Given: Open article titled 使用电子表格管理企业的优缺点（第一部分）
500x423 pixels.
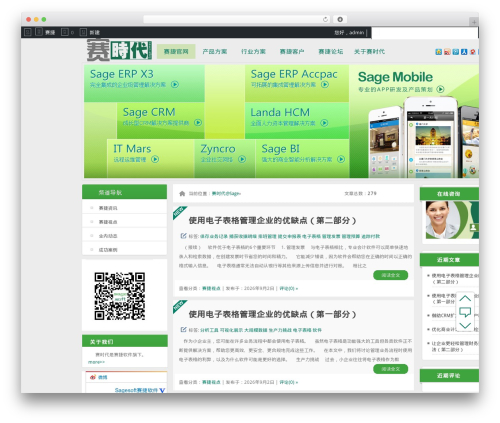Looking at the screenshot, I should pyautogui.click(x=273, y=314).
